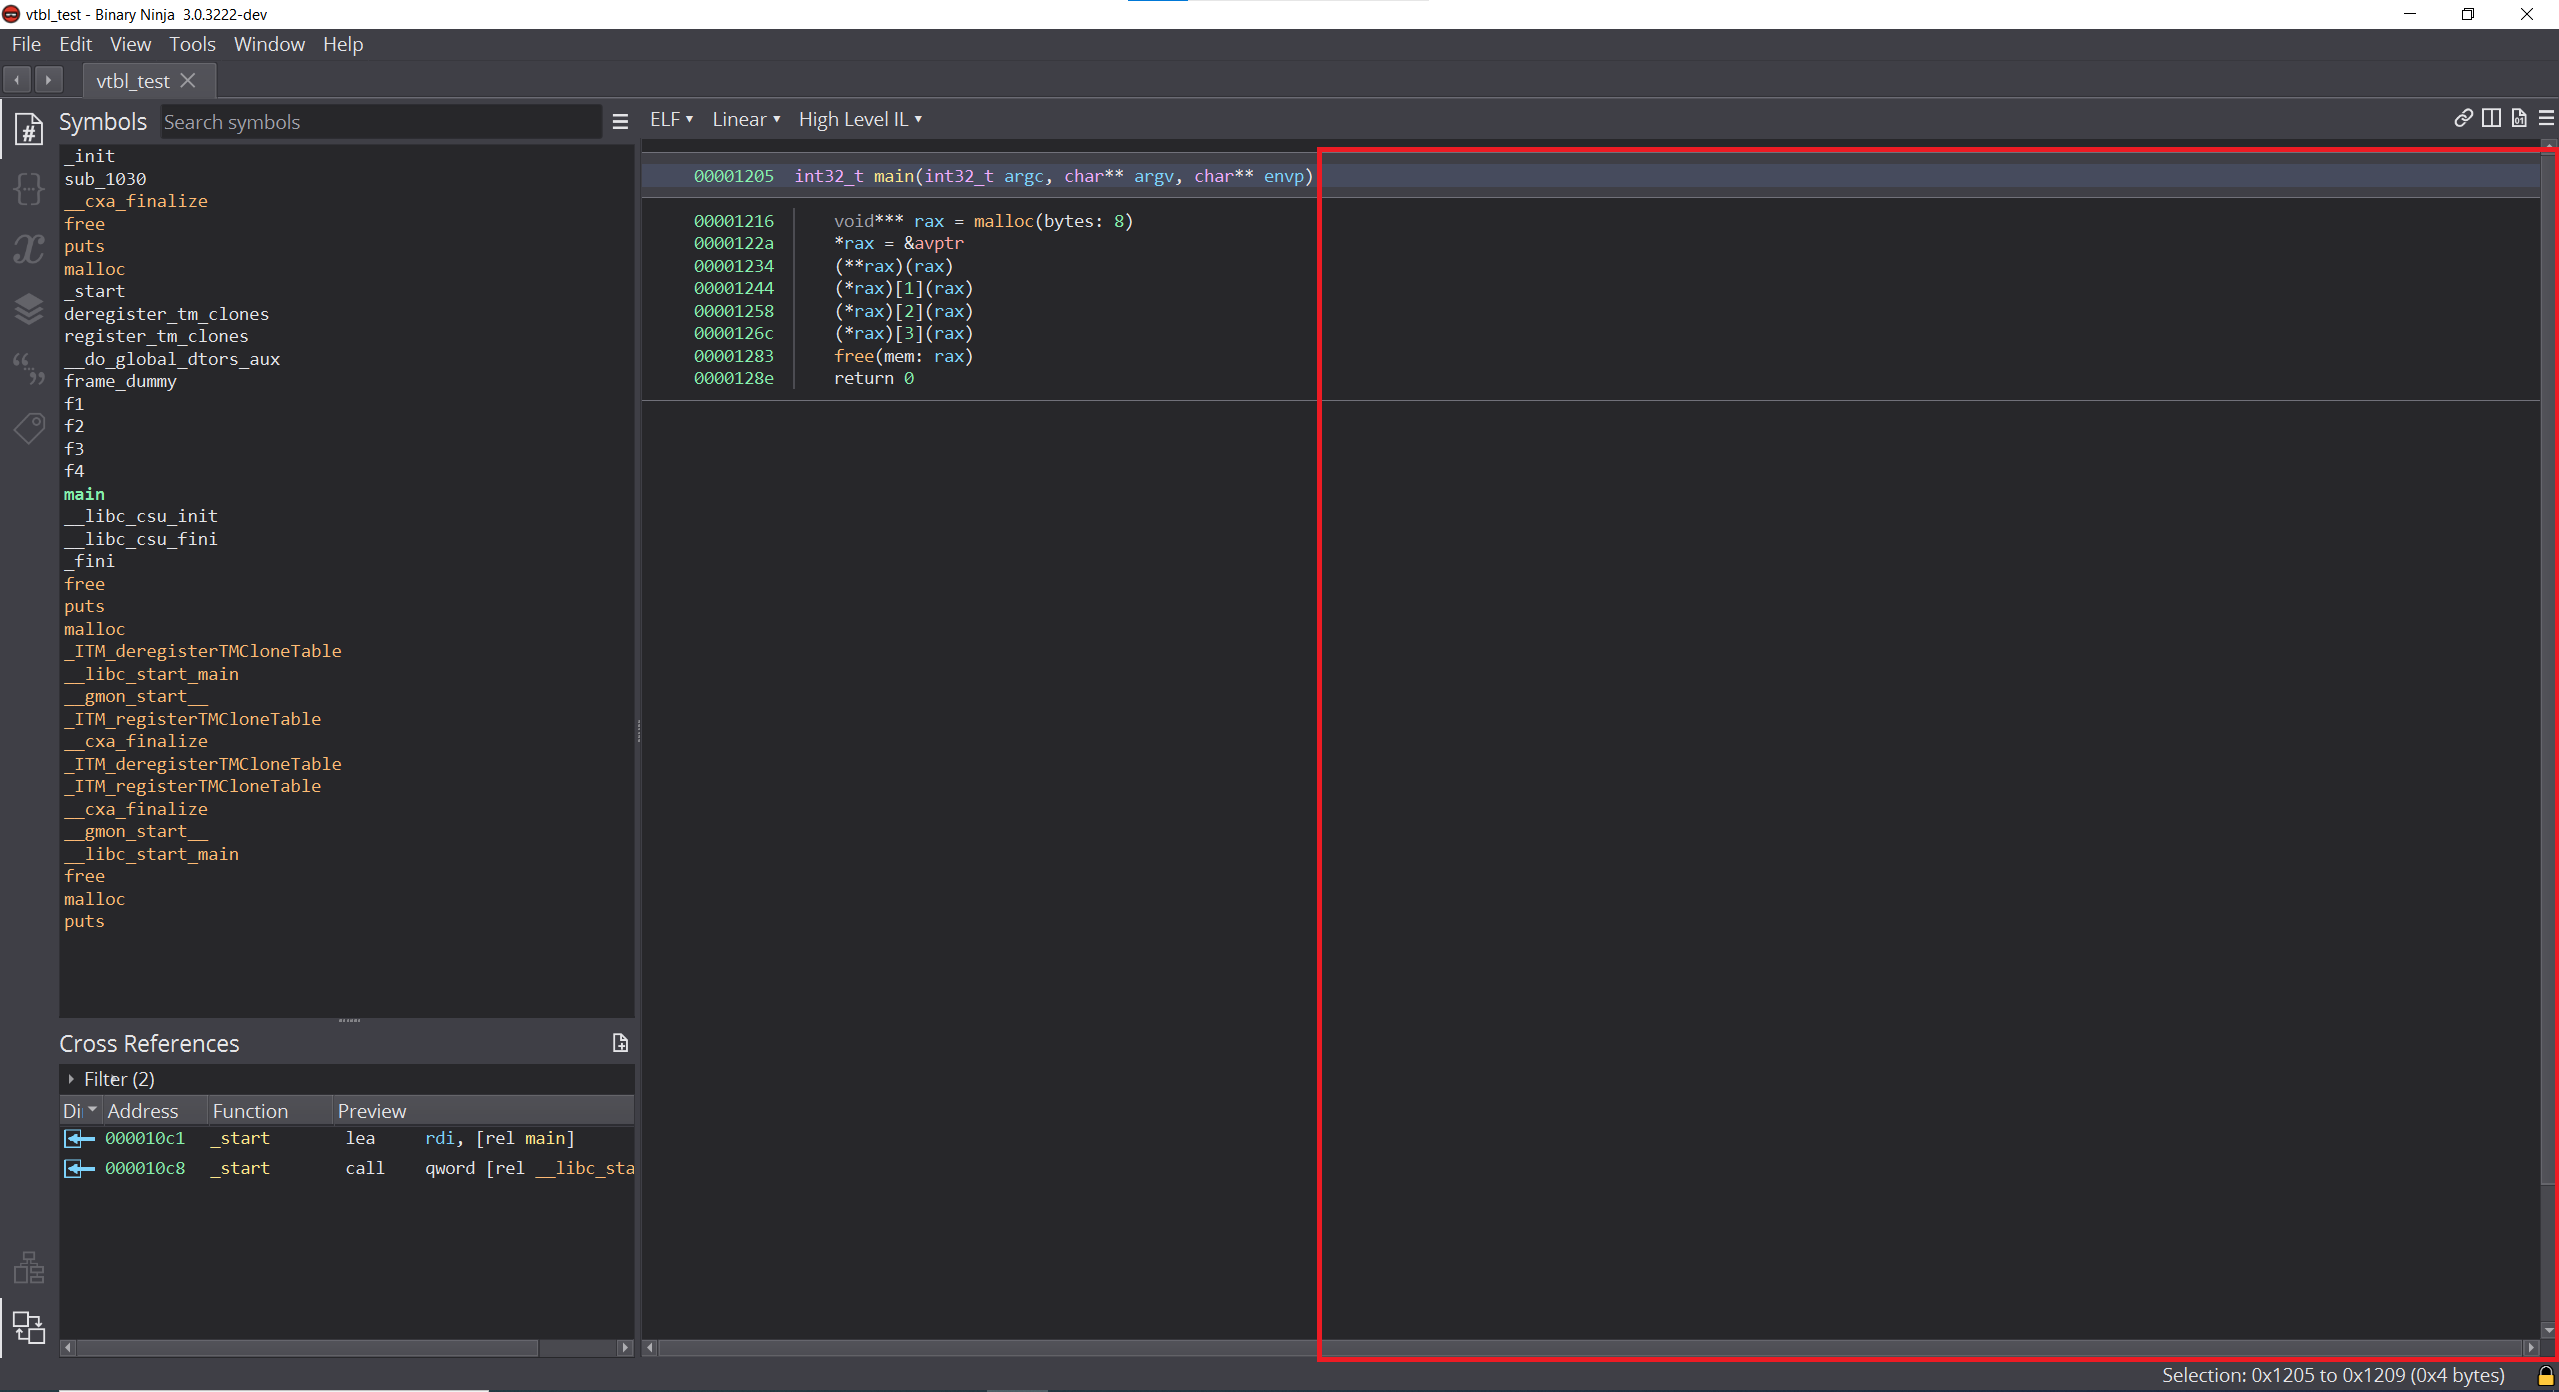Open the Linear view dropdown

pos(746,118)
